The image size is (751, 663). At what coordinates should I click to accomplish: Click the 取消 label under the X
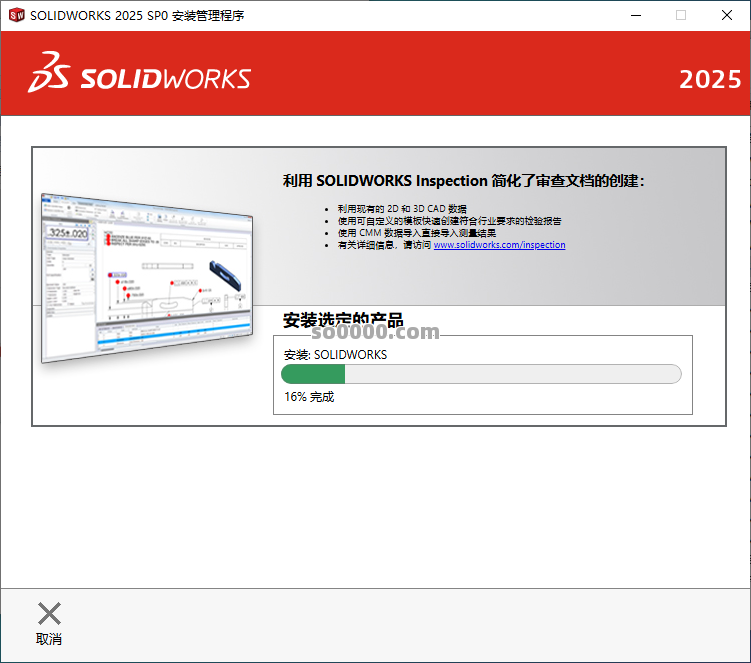click(49, 639)
